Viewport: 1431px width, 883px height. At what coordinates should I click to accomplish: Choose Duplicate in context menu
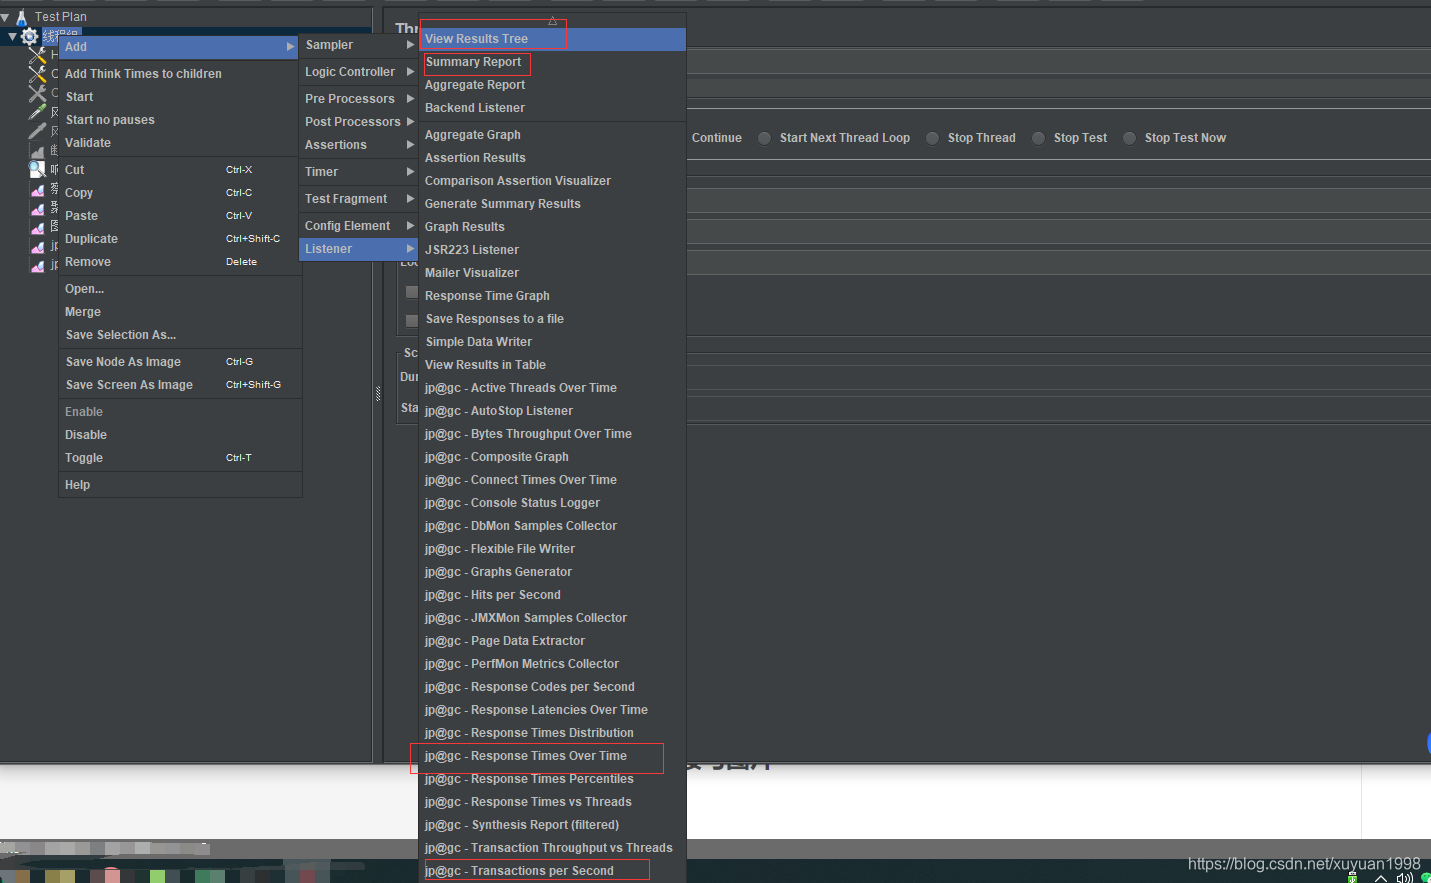pos(180,239)
